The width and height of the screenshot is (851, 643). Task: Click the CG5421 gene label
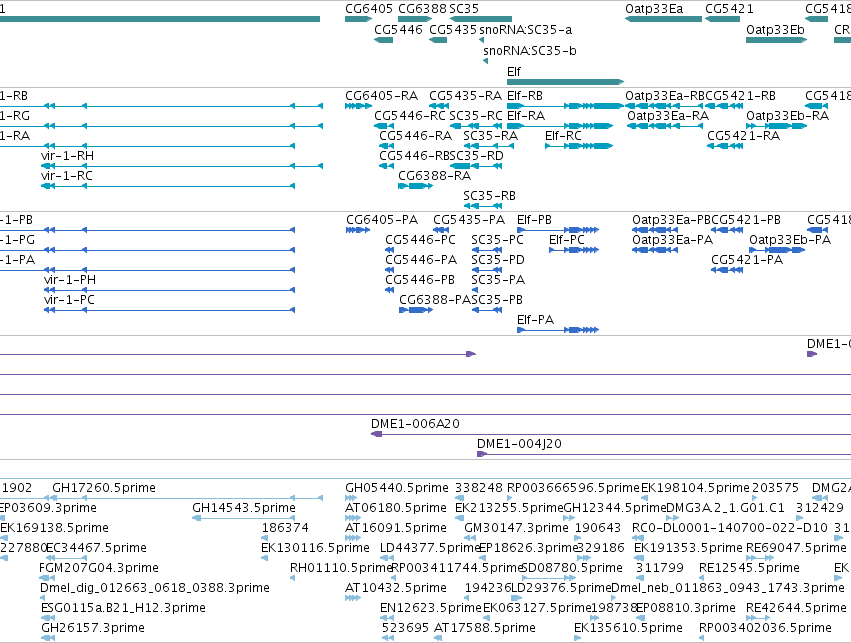click(x=729, y=9)
